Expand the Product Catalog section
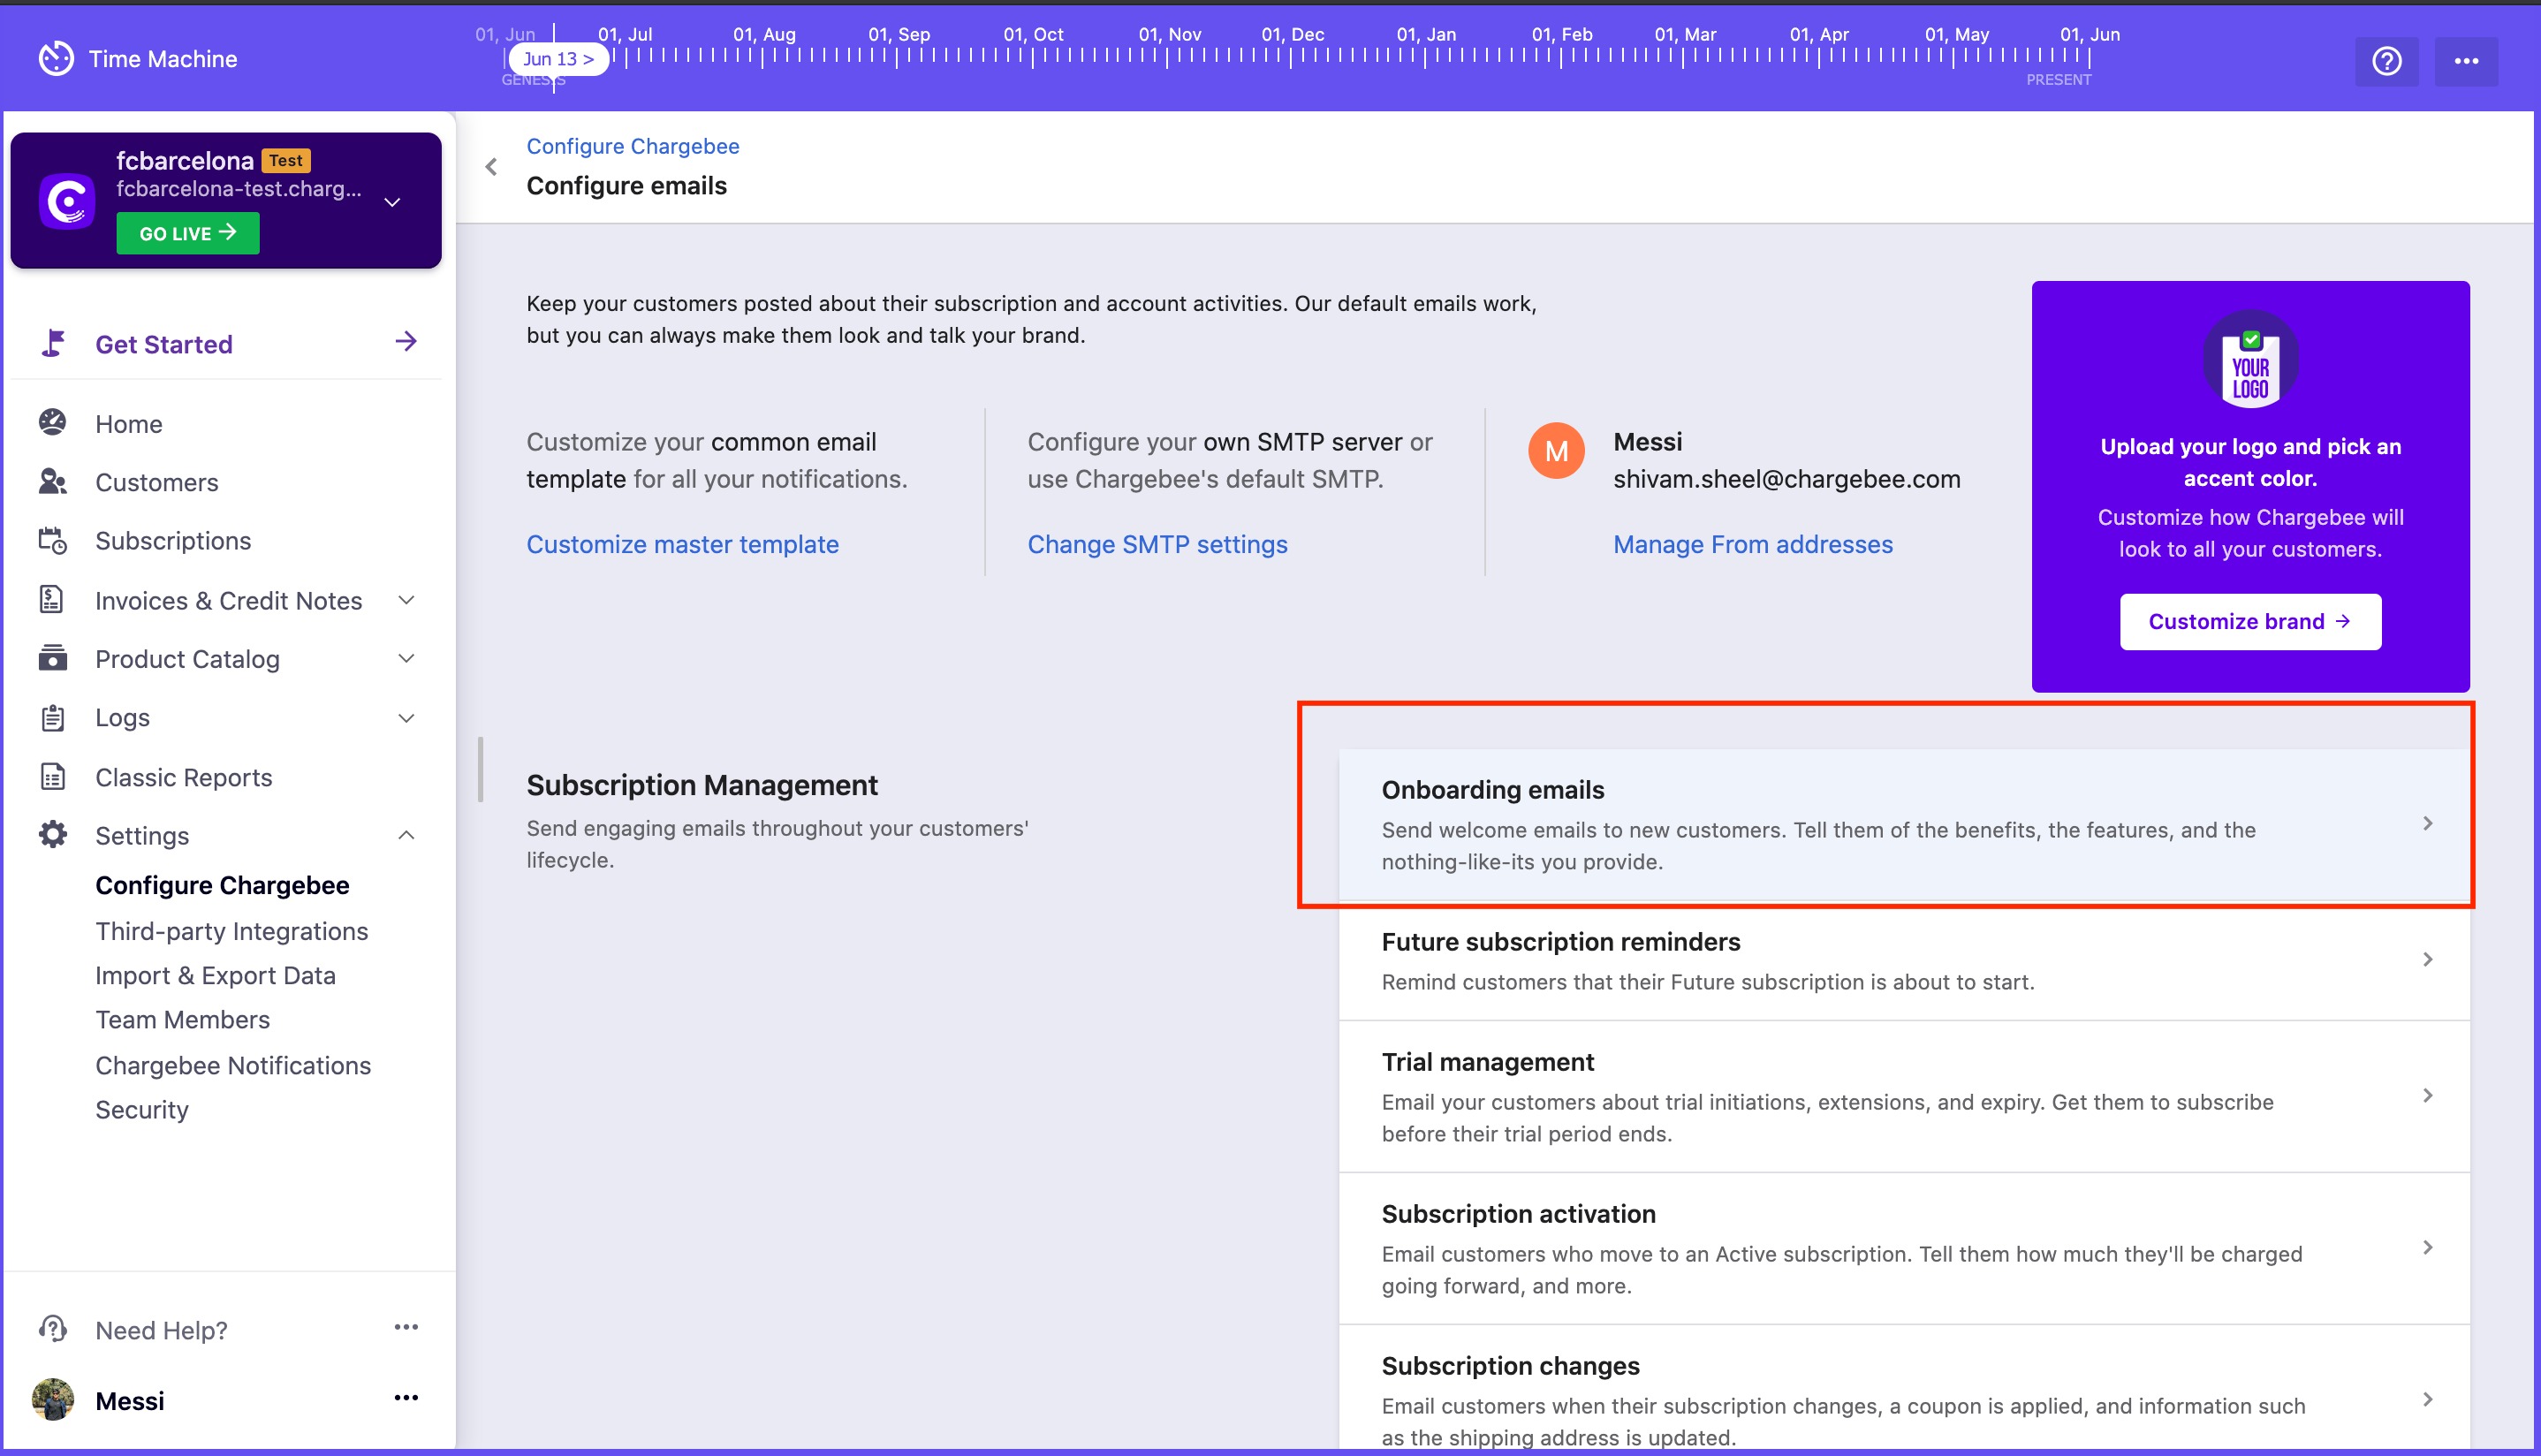Viewport: 2541px width, 1456px height. 406,659
